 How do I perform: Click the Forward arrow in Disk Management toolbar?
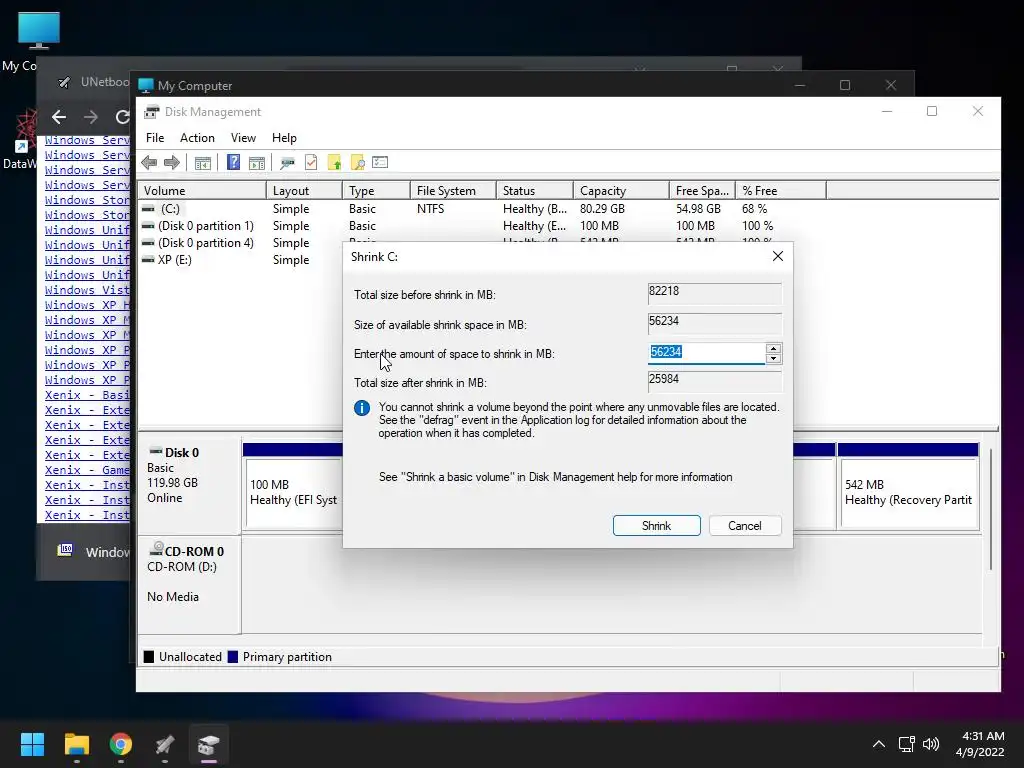(x=172, y=163)
